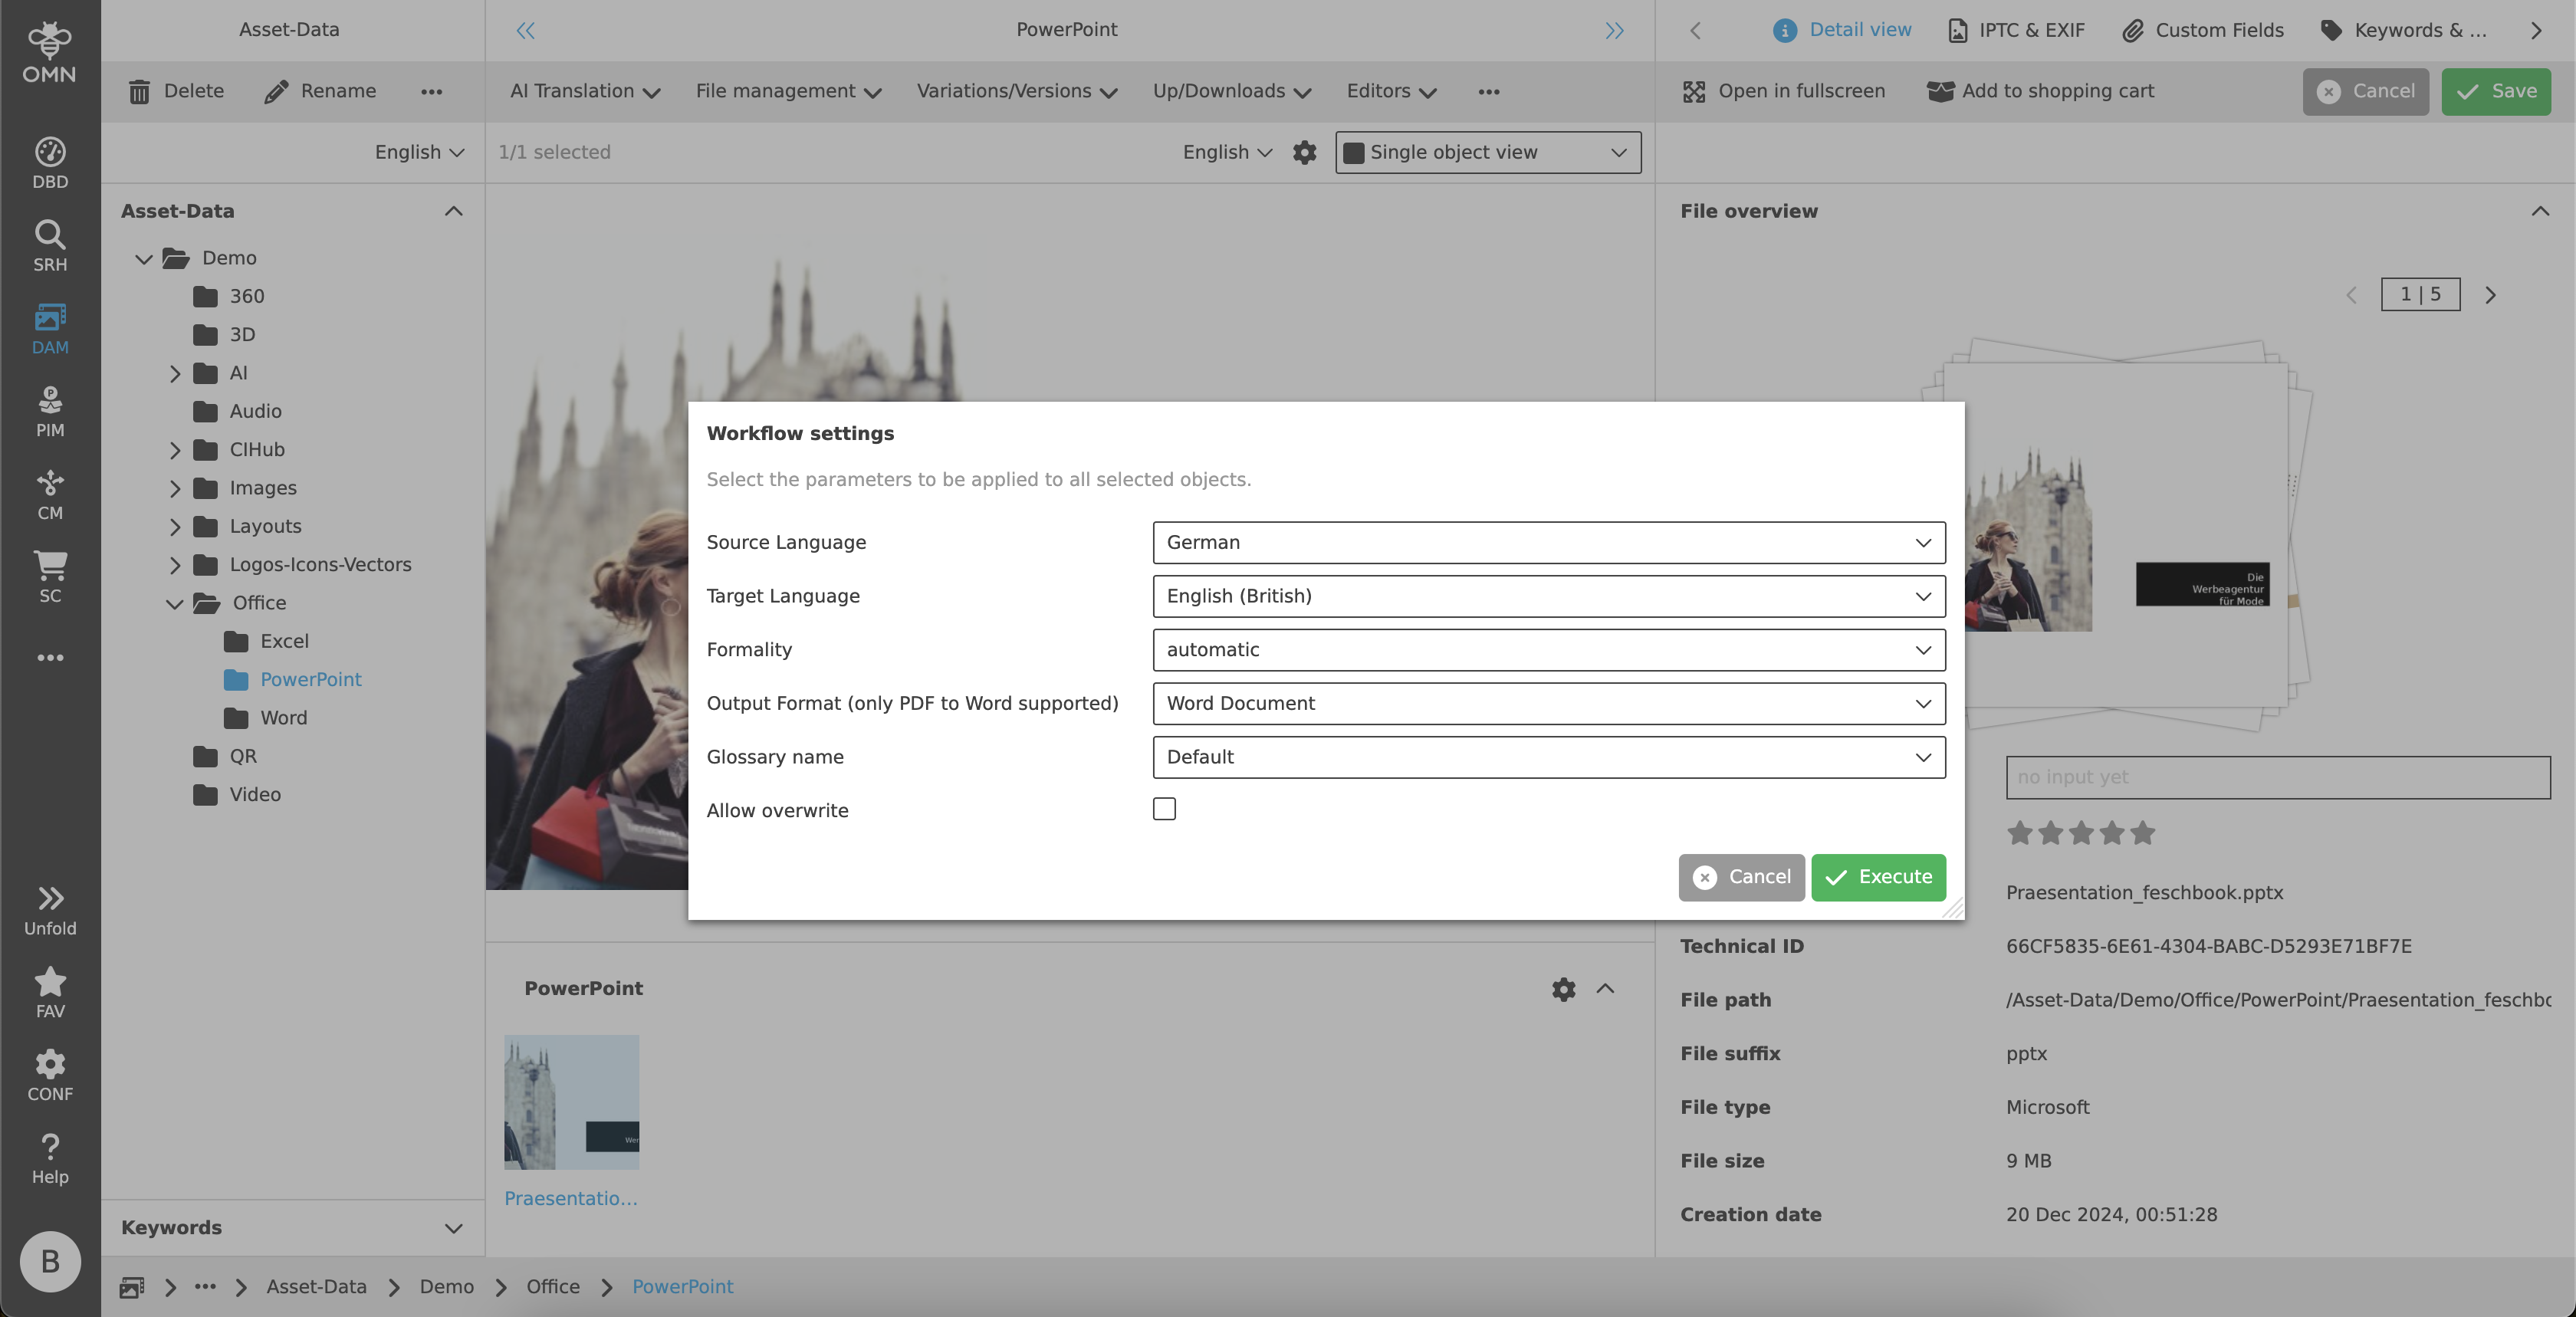Switch to the IPTC & EXIF tab
The width and height of the screenshot is (2576, 1317).
tap(2016, 30)
